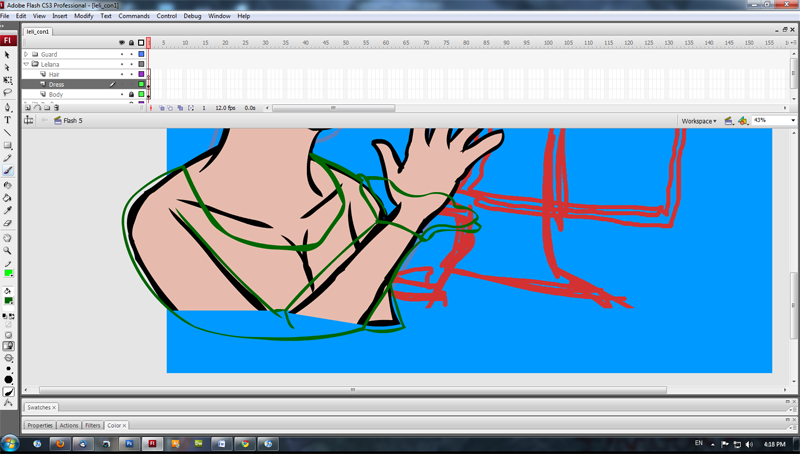Image resolution: width=800 pixels, height=454 pixels.
Task: Pick the Eraser tool
Action: click(x=8, y=224)
